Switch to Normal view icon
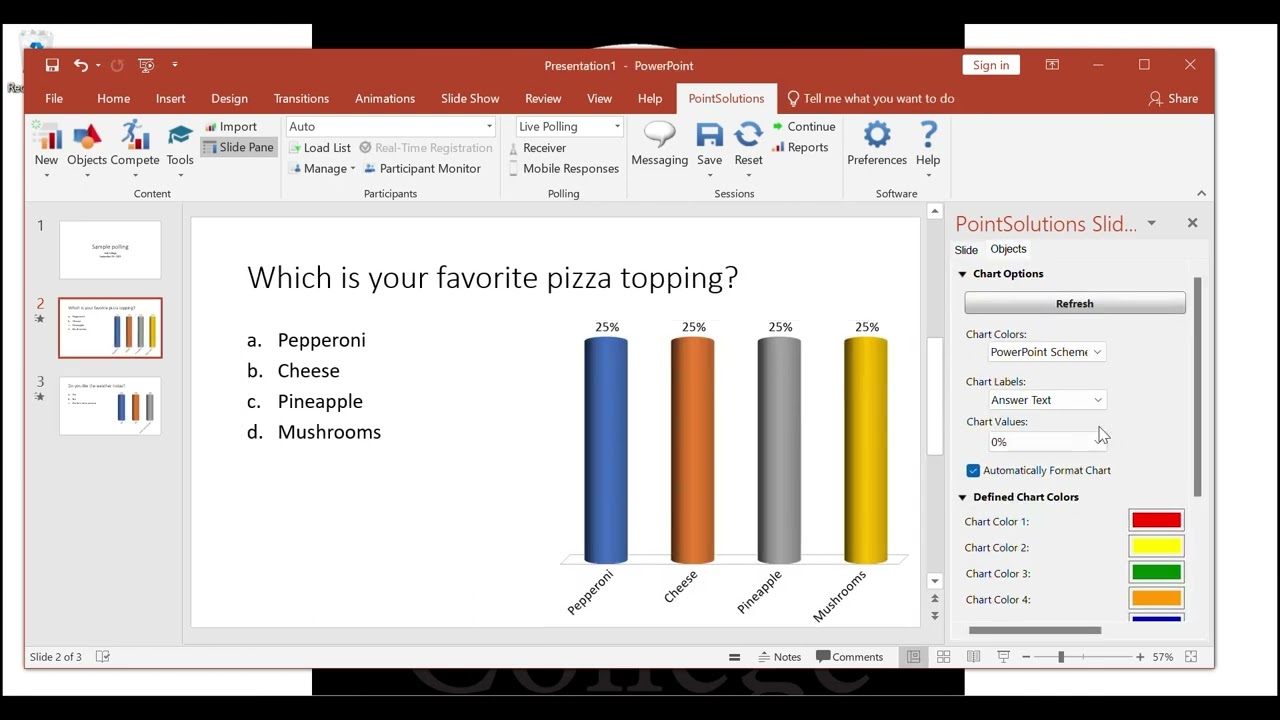 point(913,657)
